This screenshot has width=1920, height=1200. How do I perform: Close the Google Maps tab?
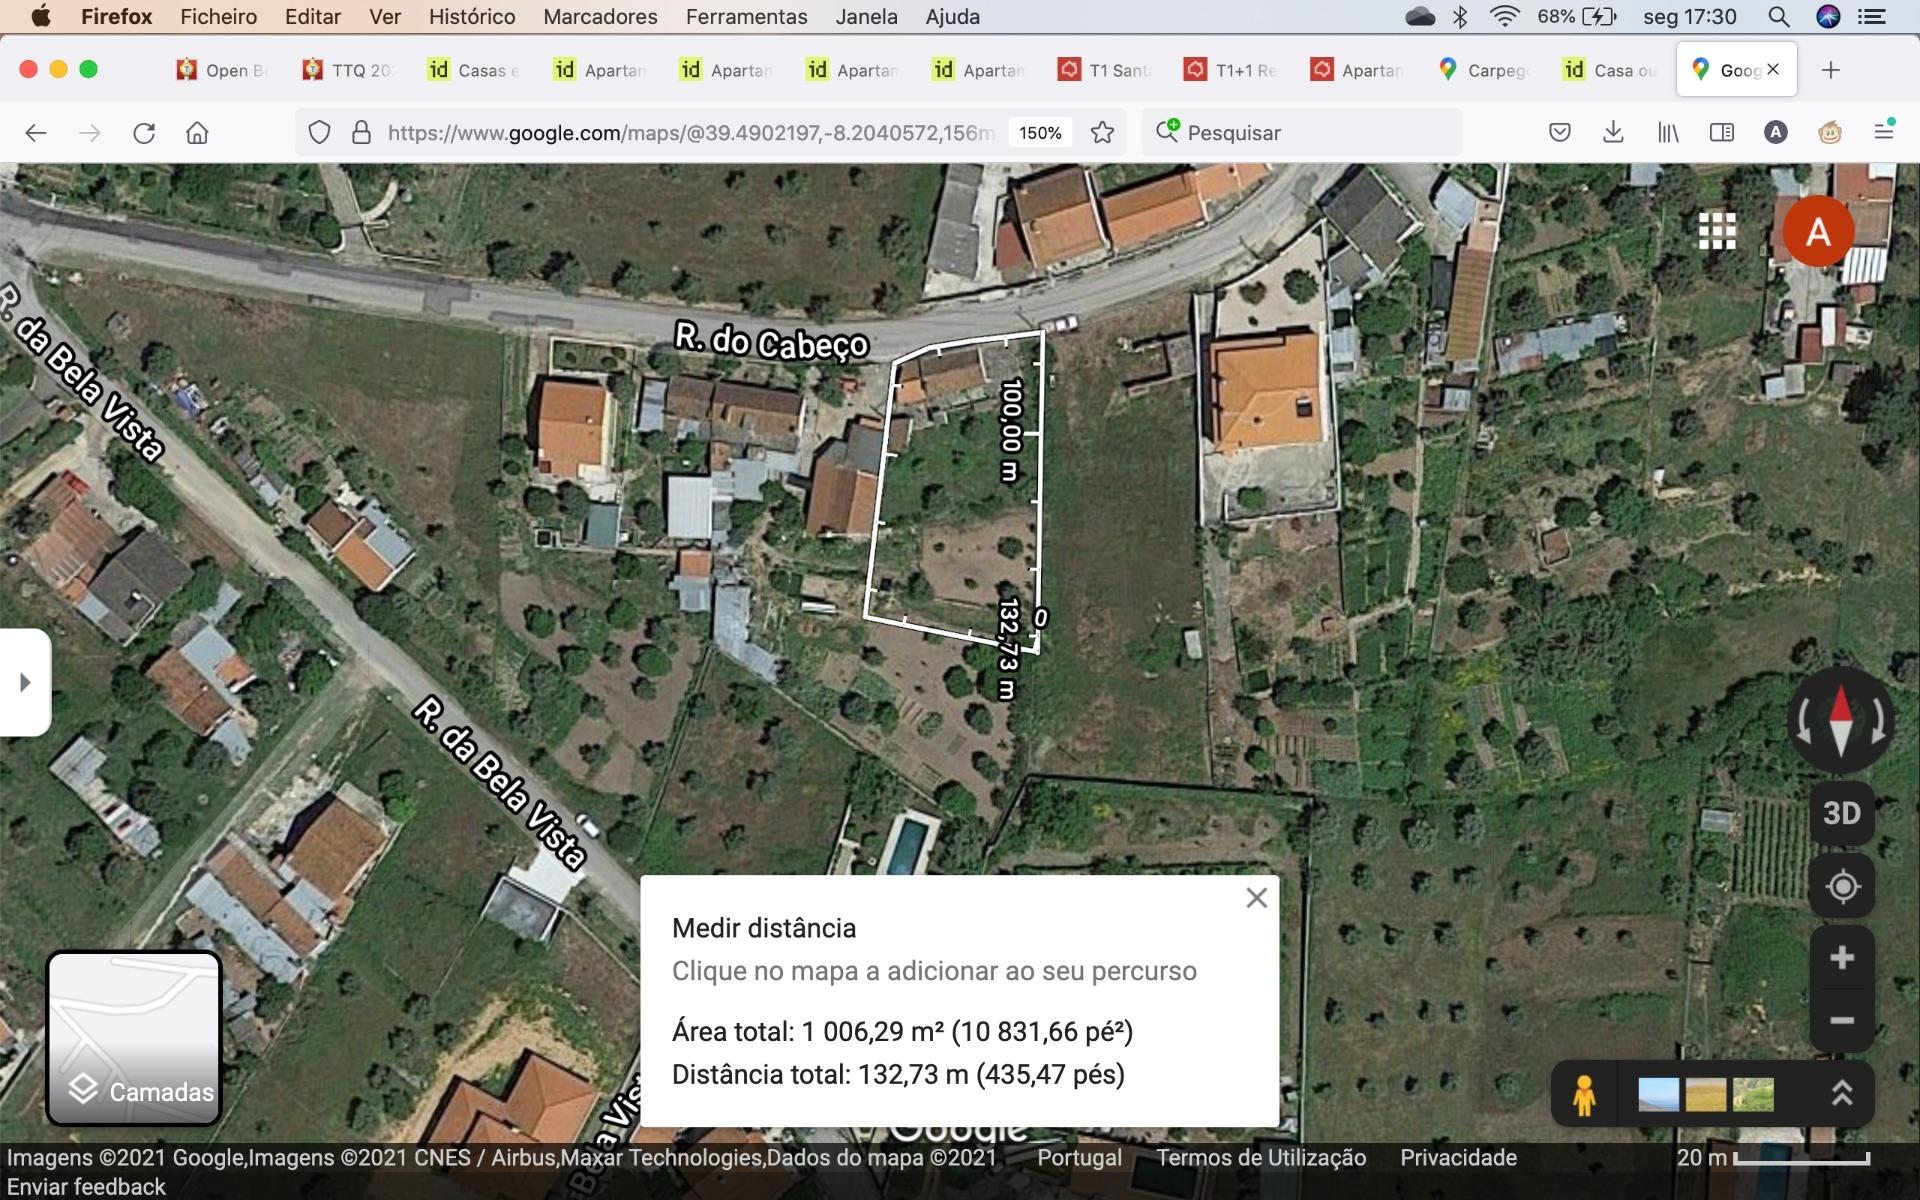1773,69
